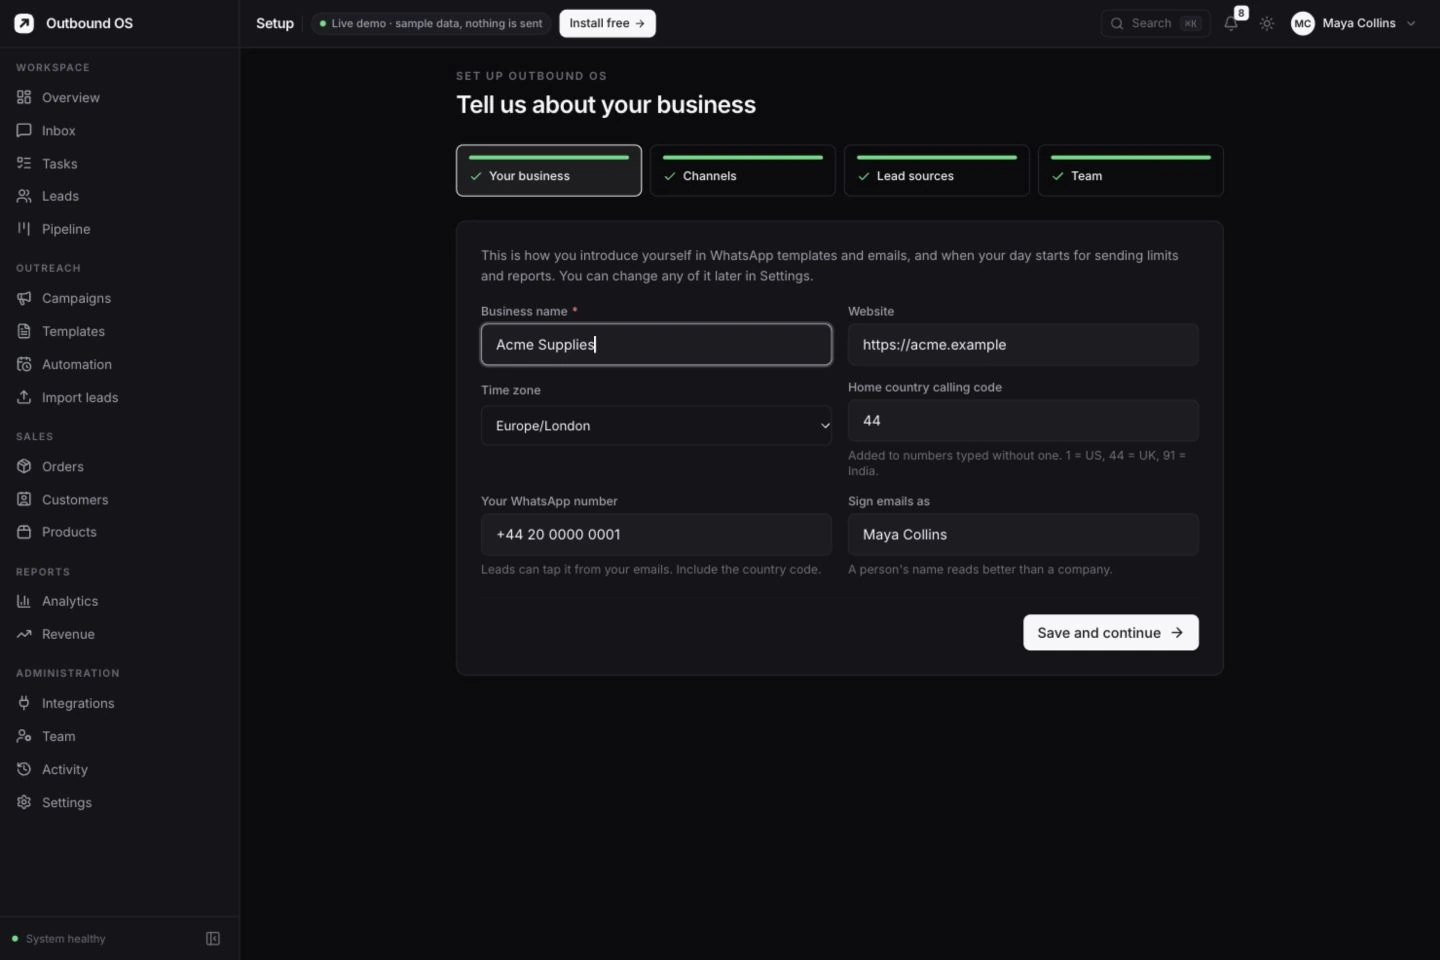
Task: Switch to the Channels step tab
Action: pyautogui.click(x=743, y=170)
